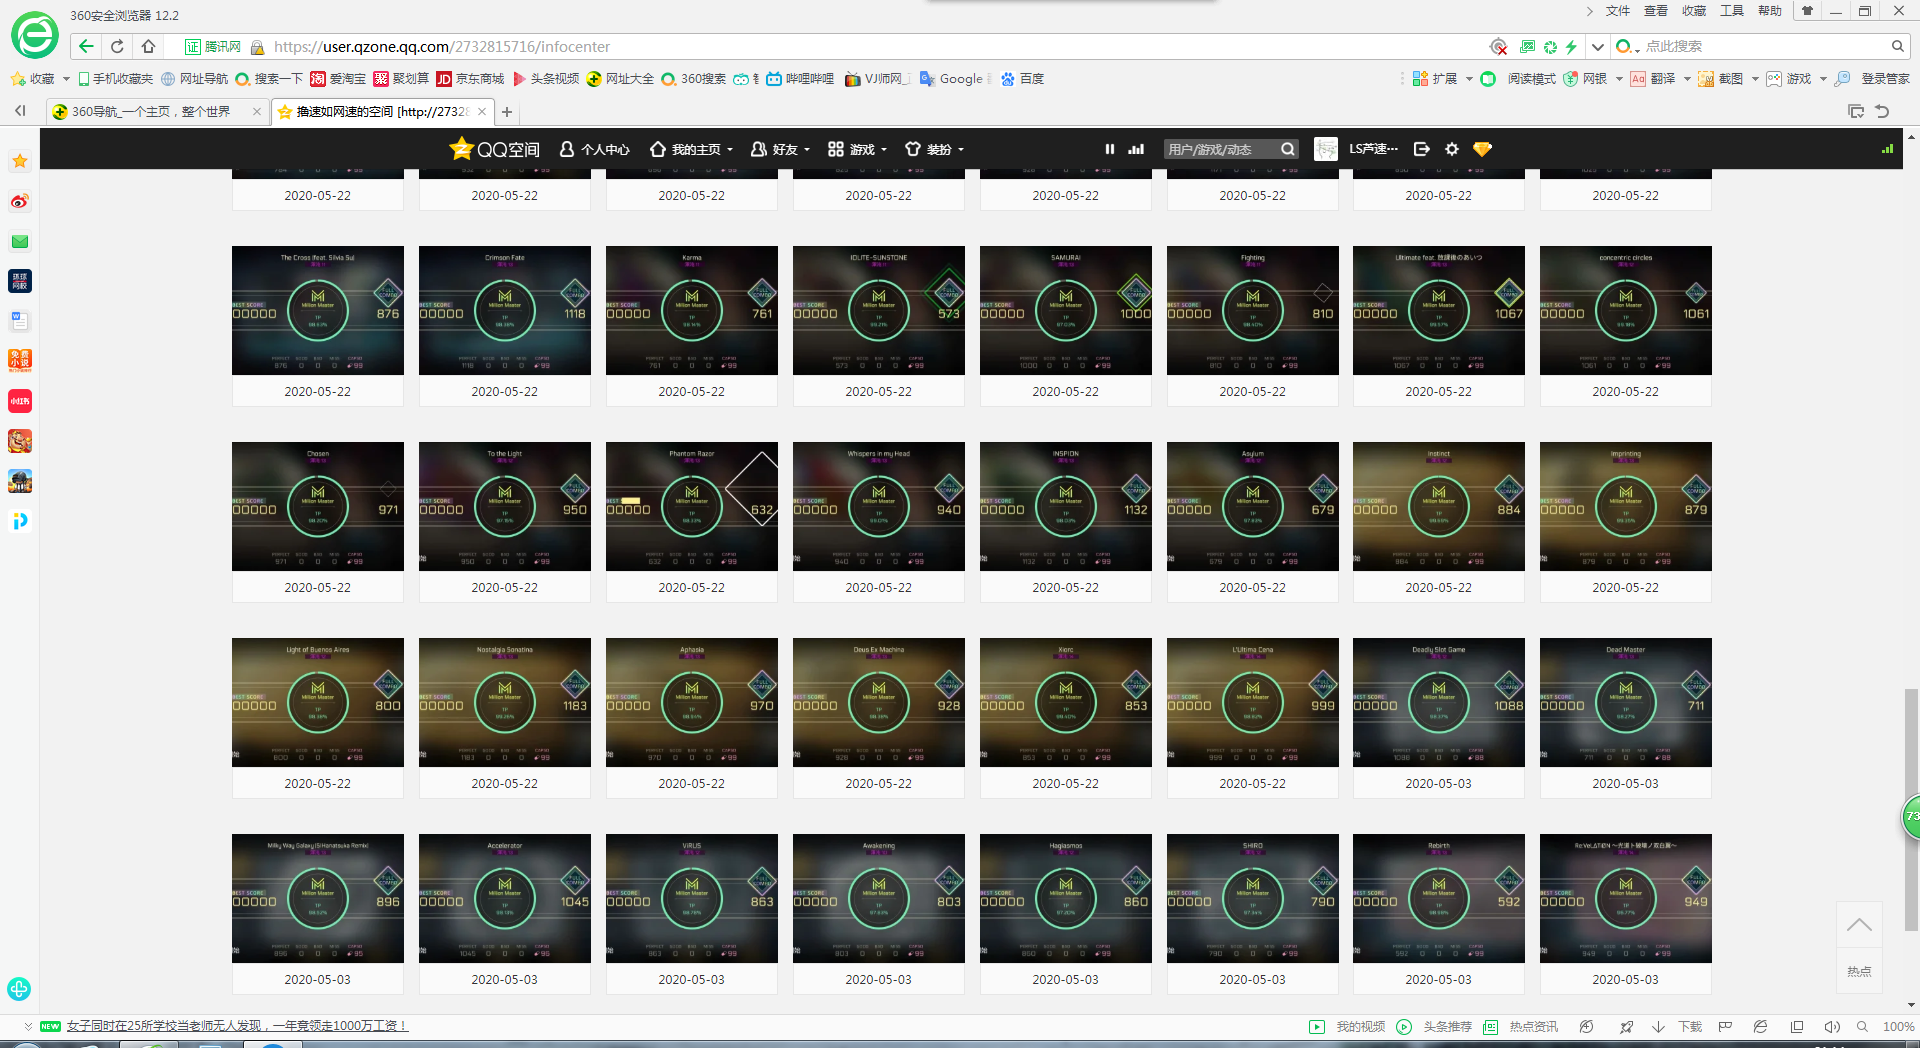Expand the 截图 screenshot dropdown

pos(1755,79)
